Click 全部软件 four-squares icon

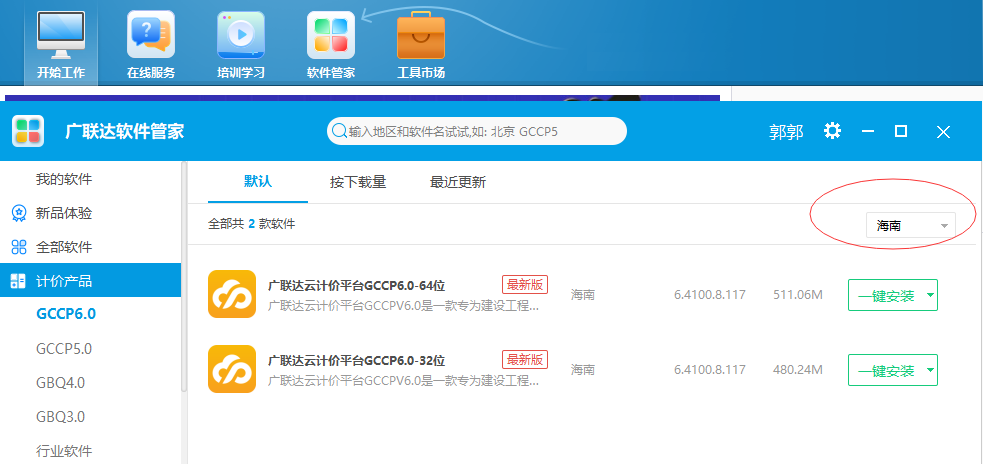coord(19,247)
